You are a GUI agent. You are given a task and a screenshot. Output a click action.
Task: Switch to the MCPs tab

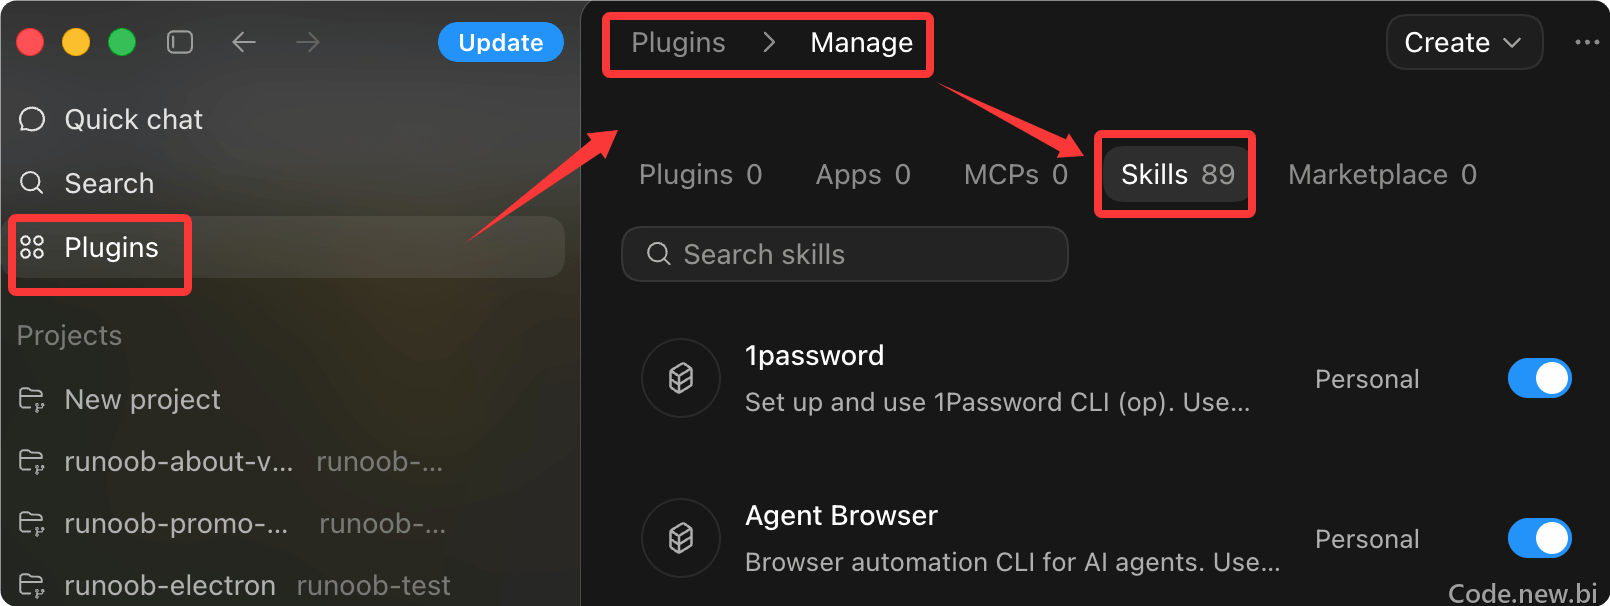[x=1016, y=175]
